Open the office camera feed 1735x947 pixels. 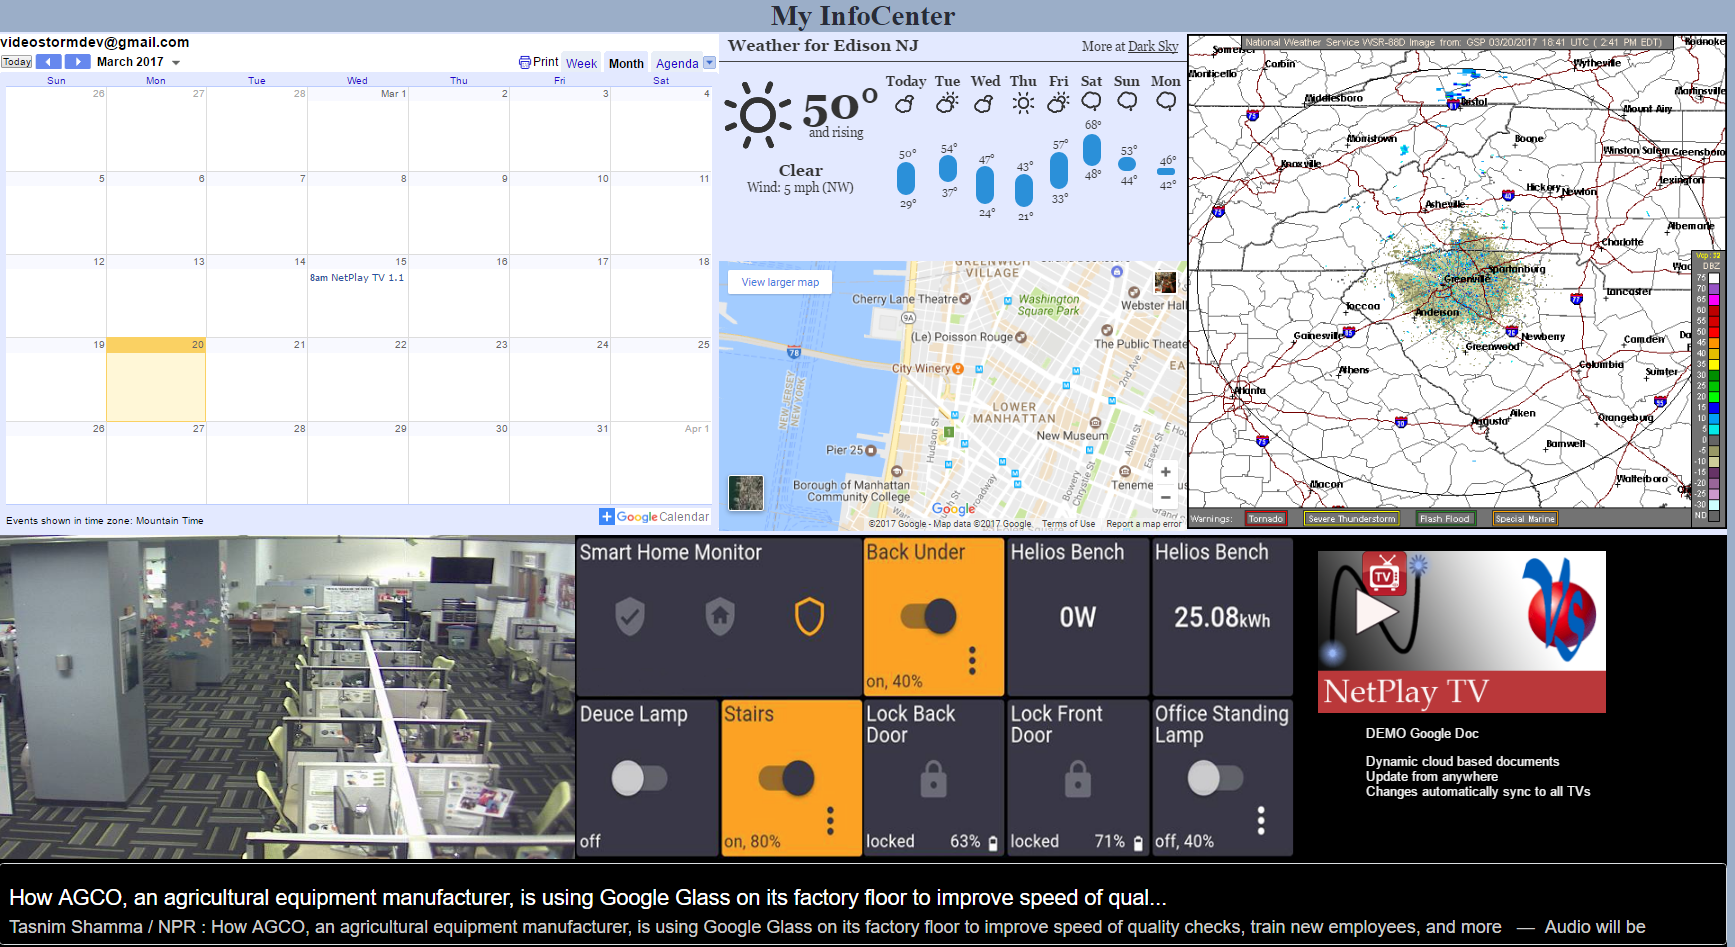[288, 698]
